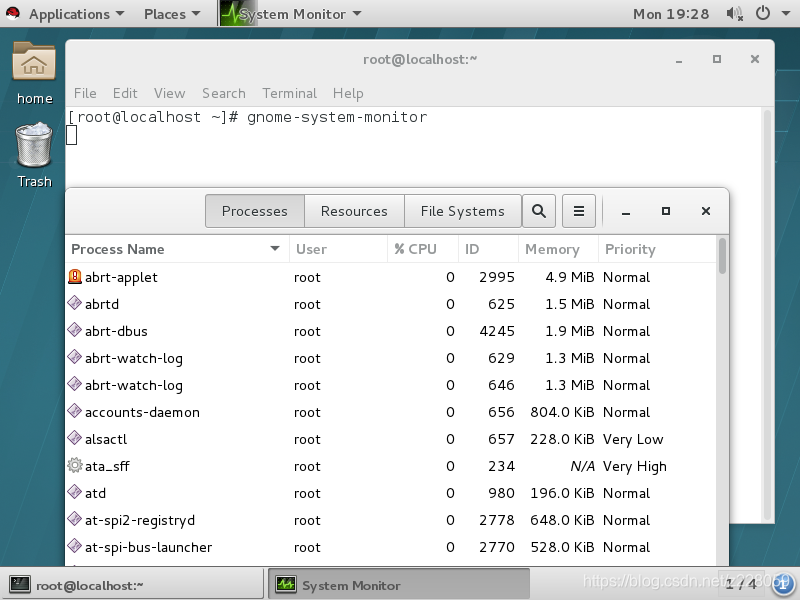Switch to the Resources tab

tap(354, 211)
